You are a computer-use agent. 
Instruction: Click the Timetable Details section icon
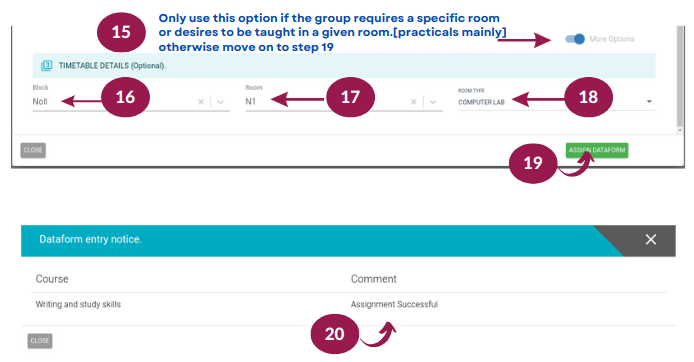pyautogui.click(x=46, y=65)
